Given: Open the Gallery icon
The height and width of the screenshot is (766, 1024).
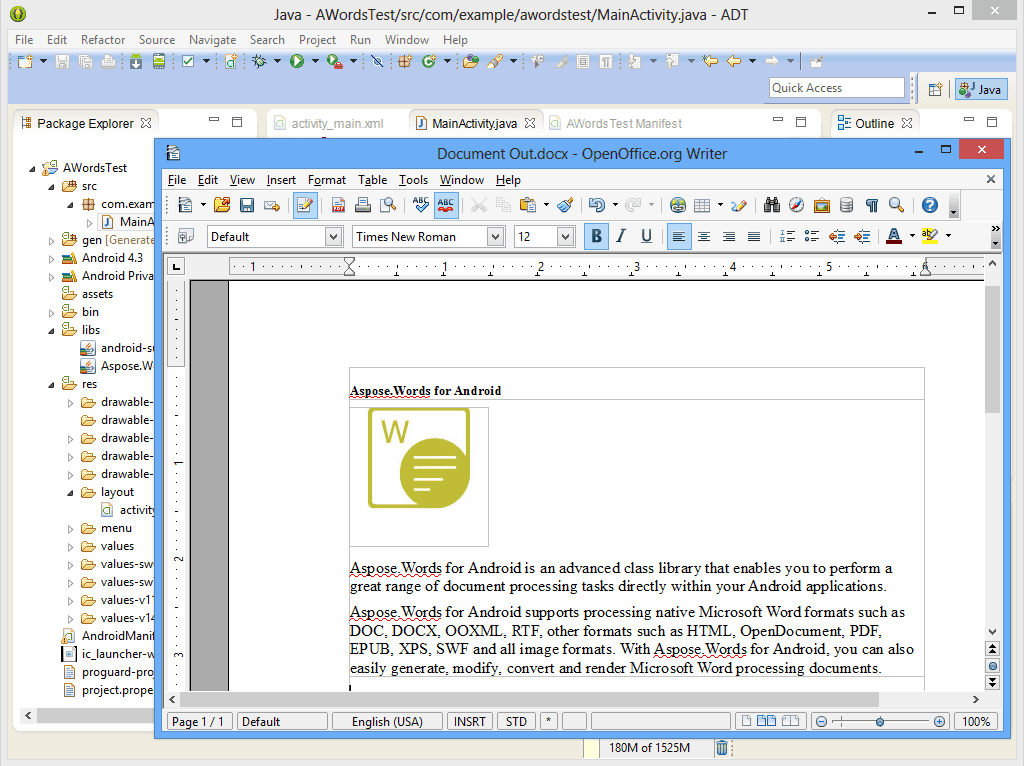Looking at the screenshot, I should coord(822,205).
